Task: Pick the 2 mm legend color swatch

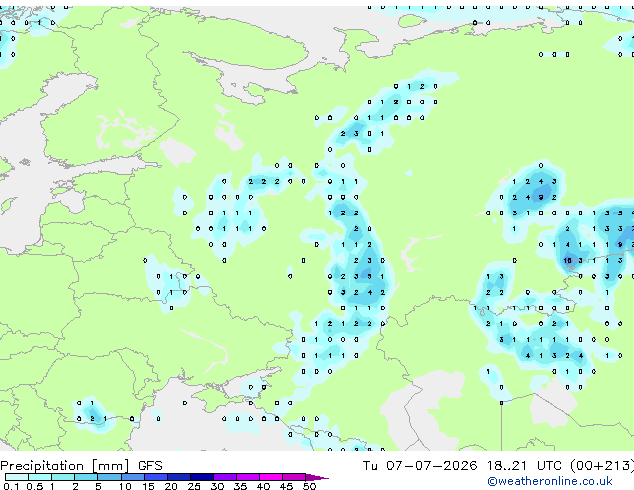Action: [x=86, y=477]
